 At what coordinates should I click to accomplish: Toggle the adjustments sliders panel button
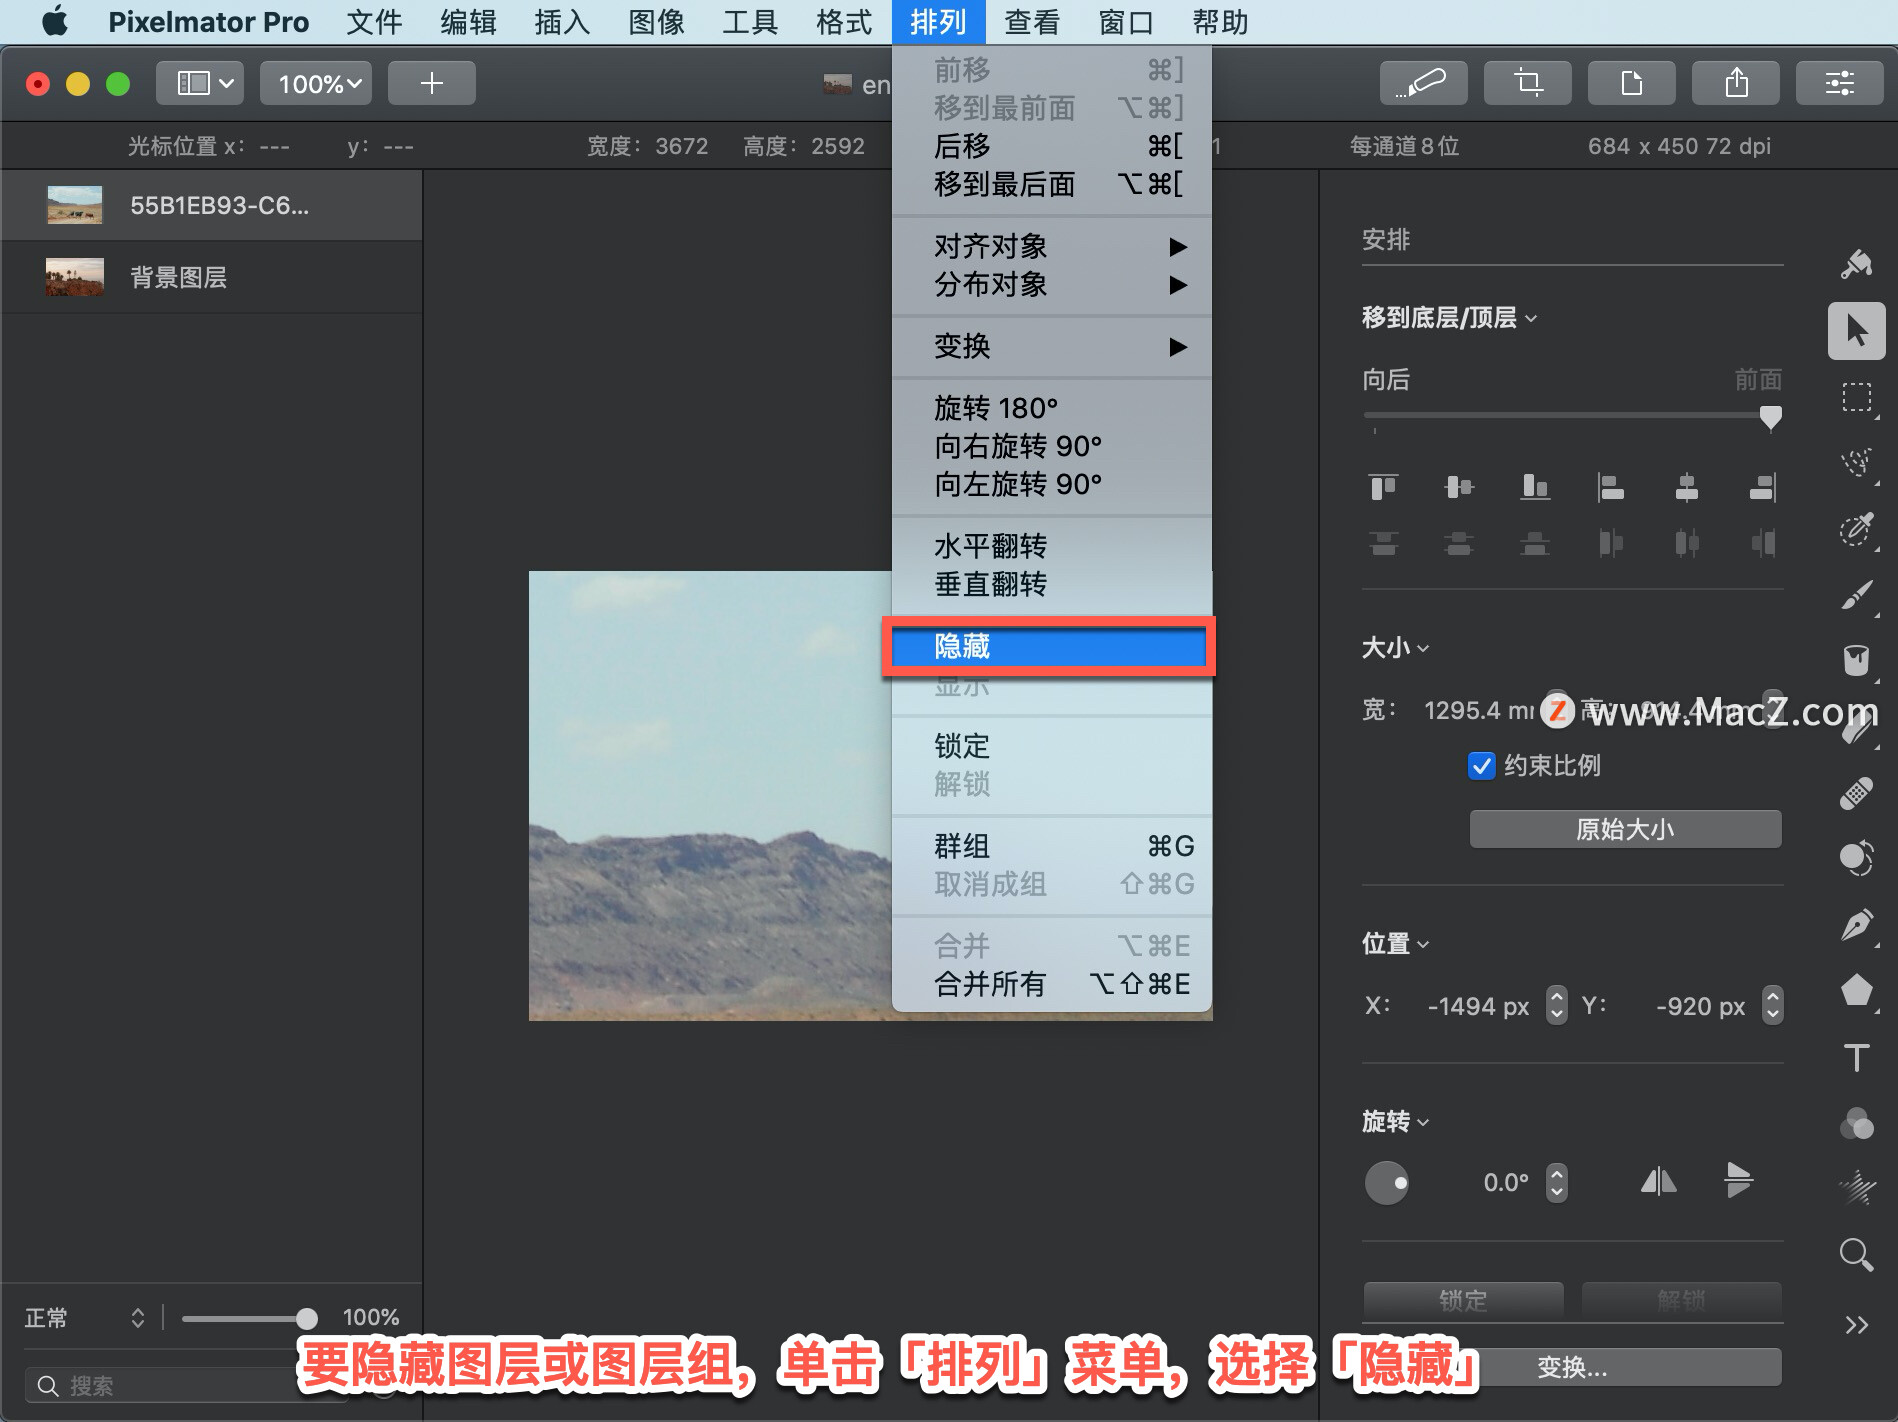[1840, 83]
